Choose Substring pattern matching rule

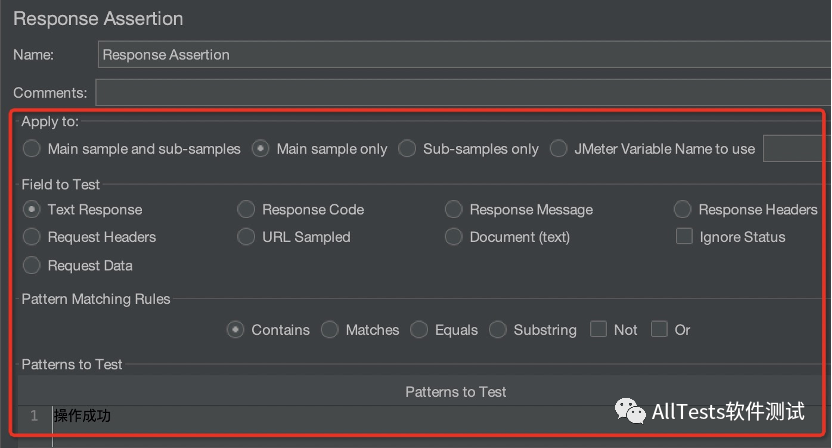(498, 330)
